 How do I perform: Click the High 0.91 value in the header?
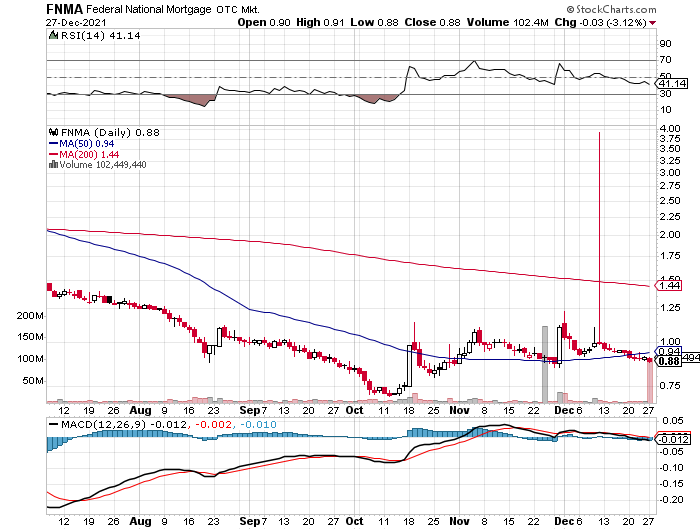[x=320, y=22]
